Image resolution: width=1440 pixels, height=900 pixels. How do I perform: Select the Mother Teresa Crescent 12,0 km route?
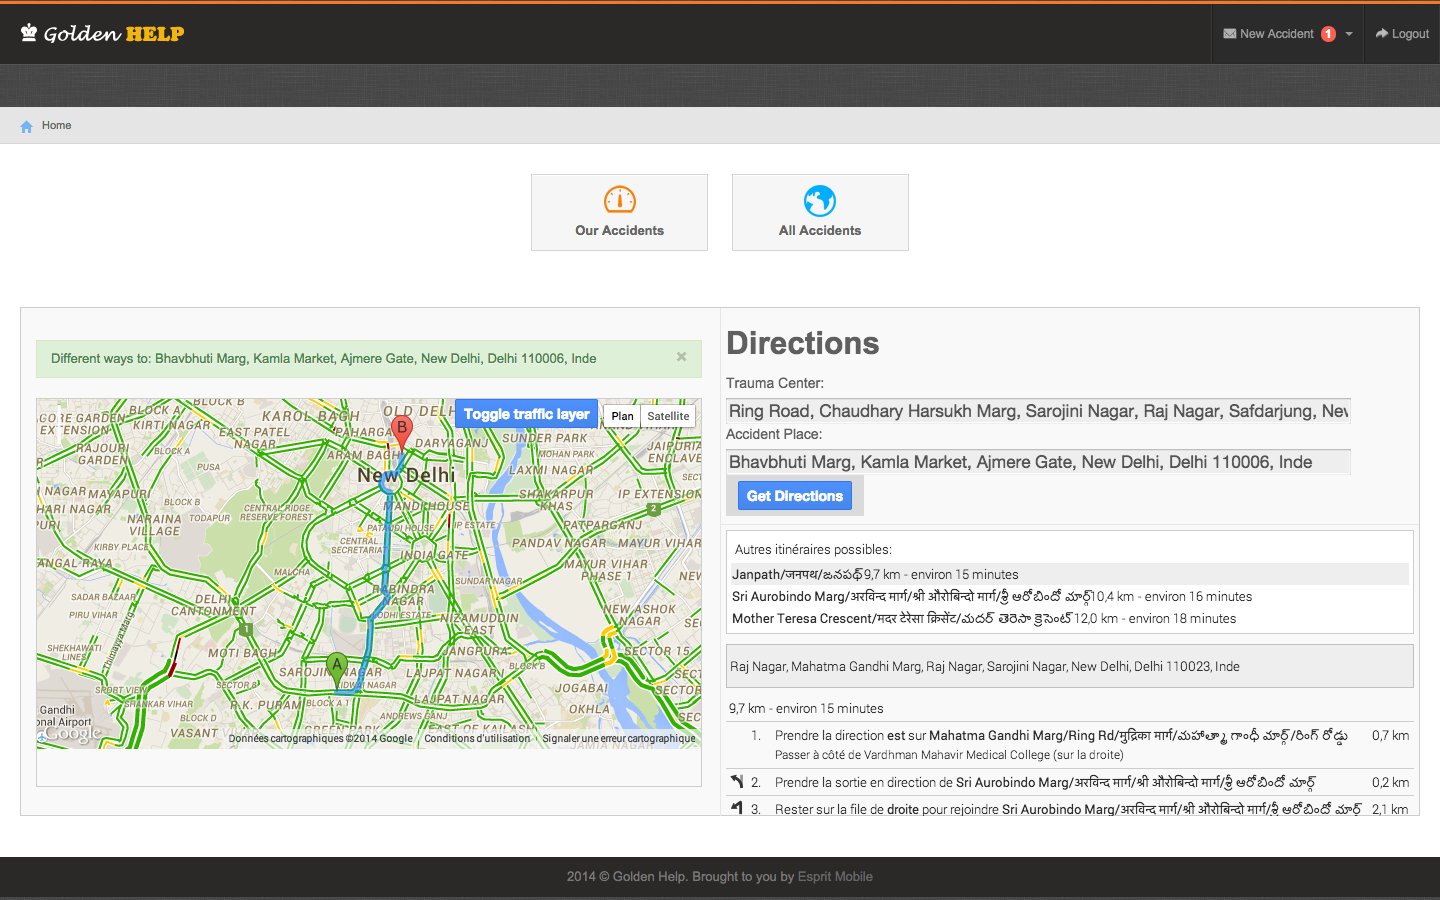pos(1070,618)
